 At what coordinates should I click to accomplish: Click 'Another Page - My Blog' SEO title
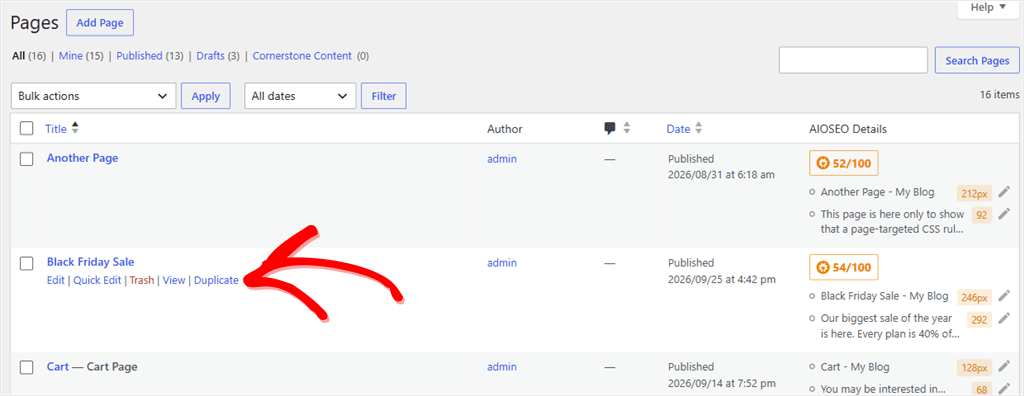coord(877,192)
